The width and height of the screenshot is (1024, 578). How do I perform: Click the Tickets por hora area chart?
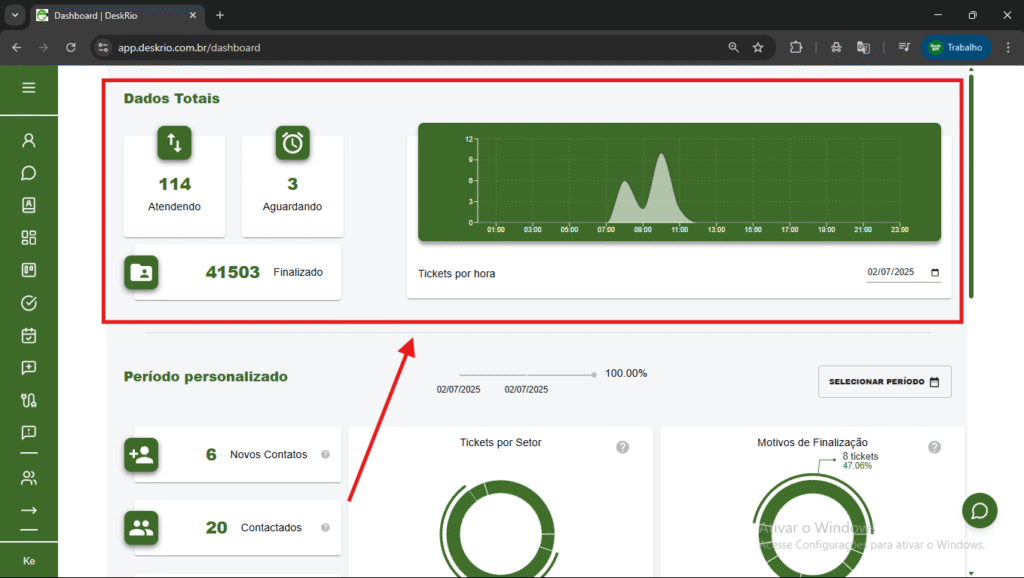tap(679, 182)
